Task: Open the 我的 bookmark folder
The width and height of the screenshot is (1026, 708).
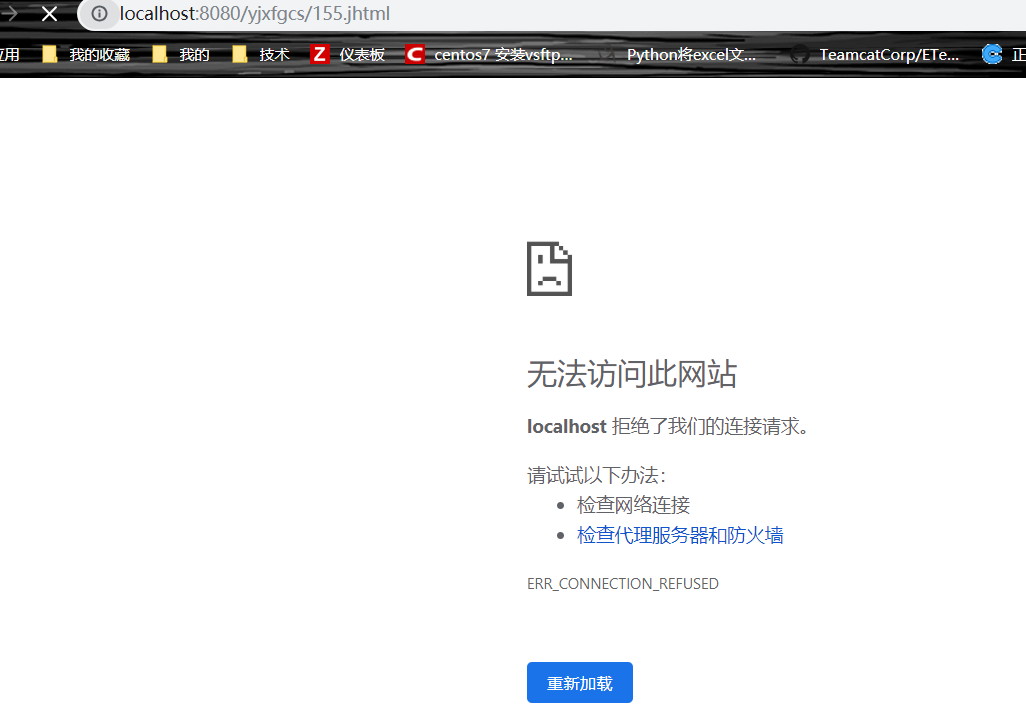Action: pyautogui.click(x=181, y=54)
